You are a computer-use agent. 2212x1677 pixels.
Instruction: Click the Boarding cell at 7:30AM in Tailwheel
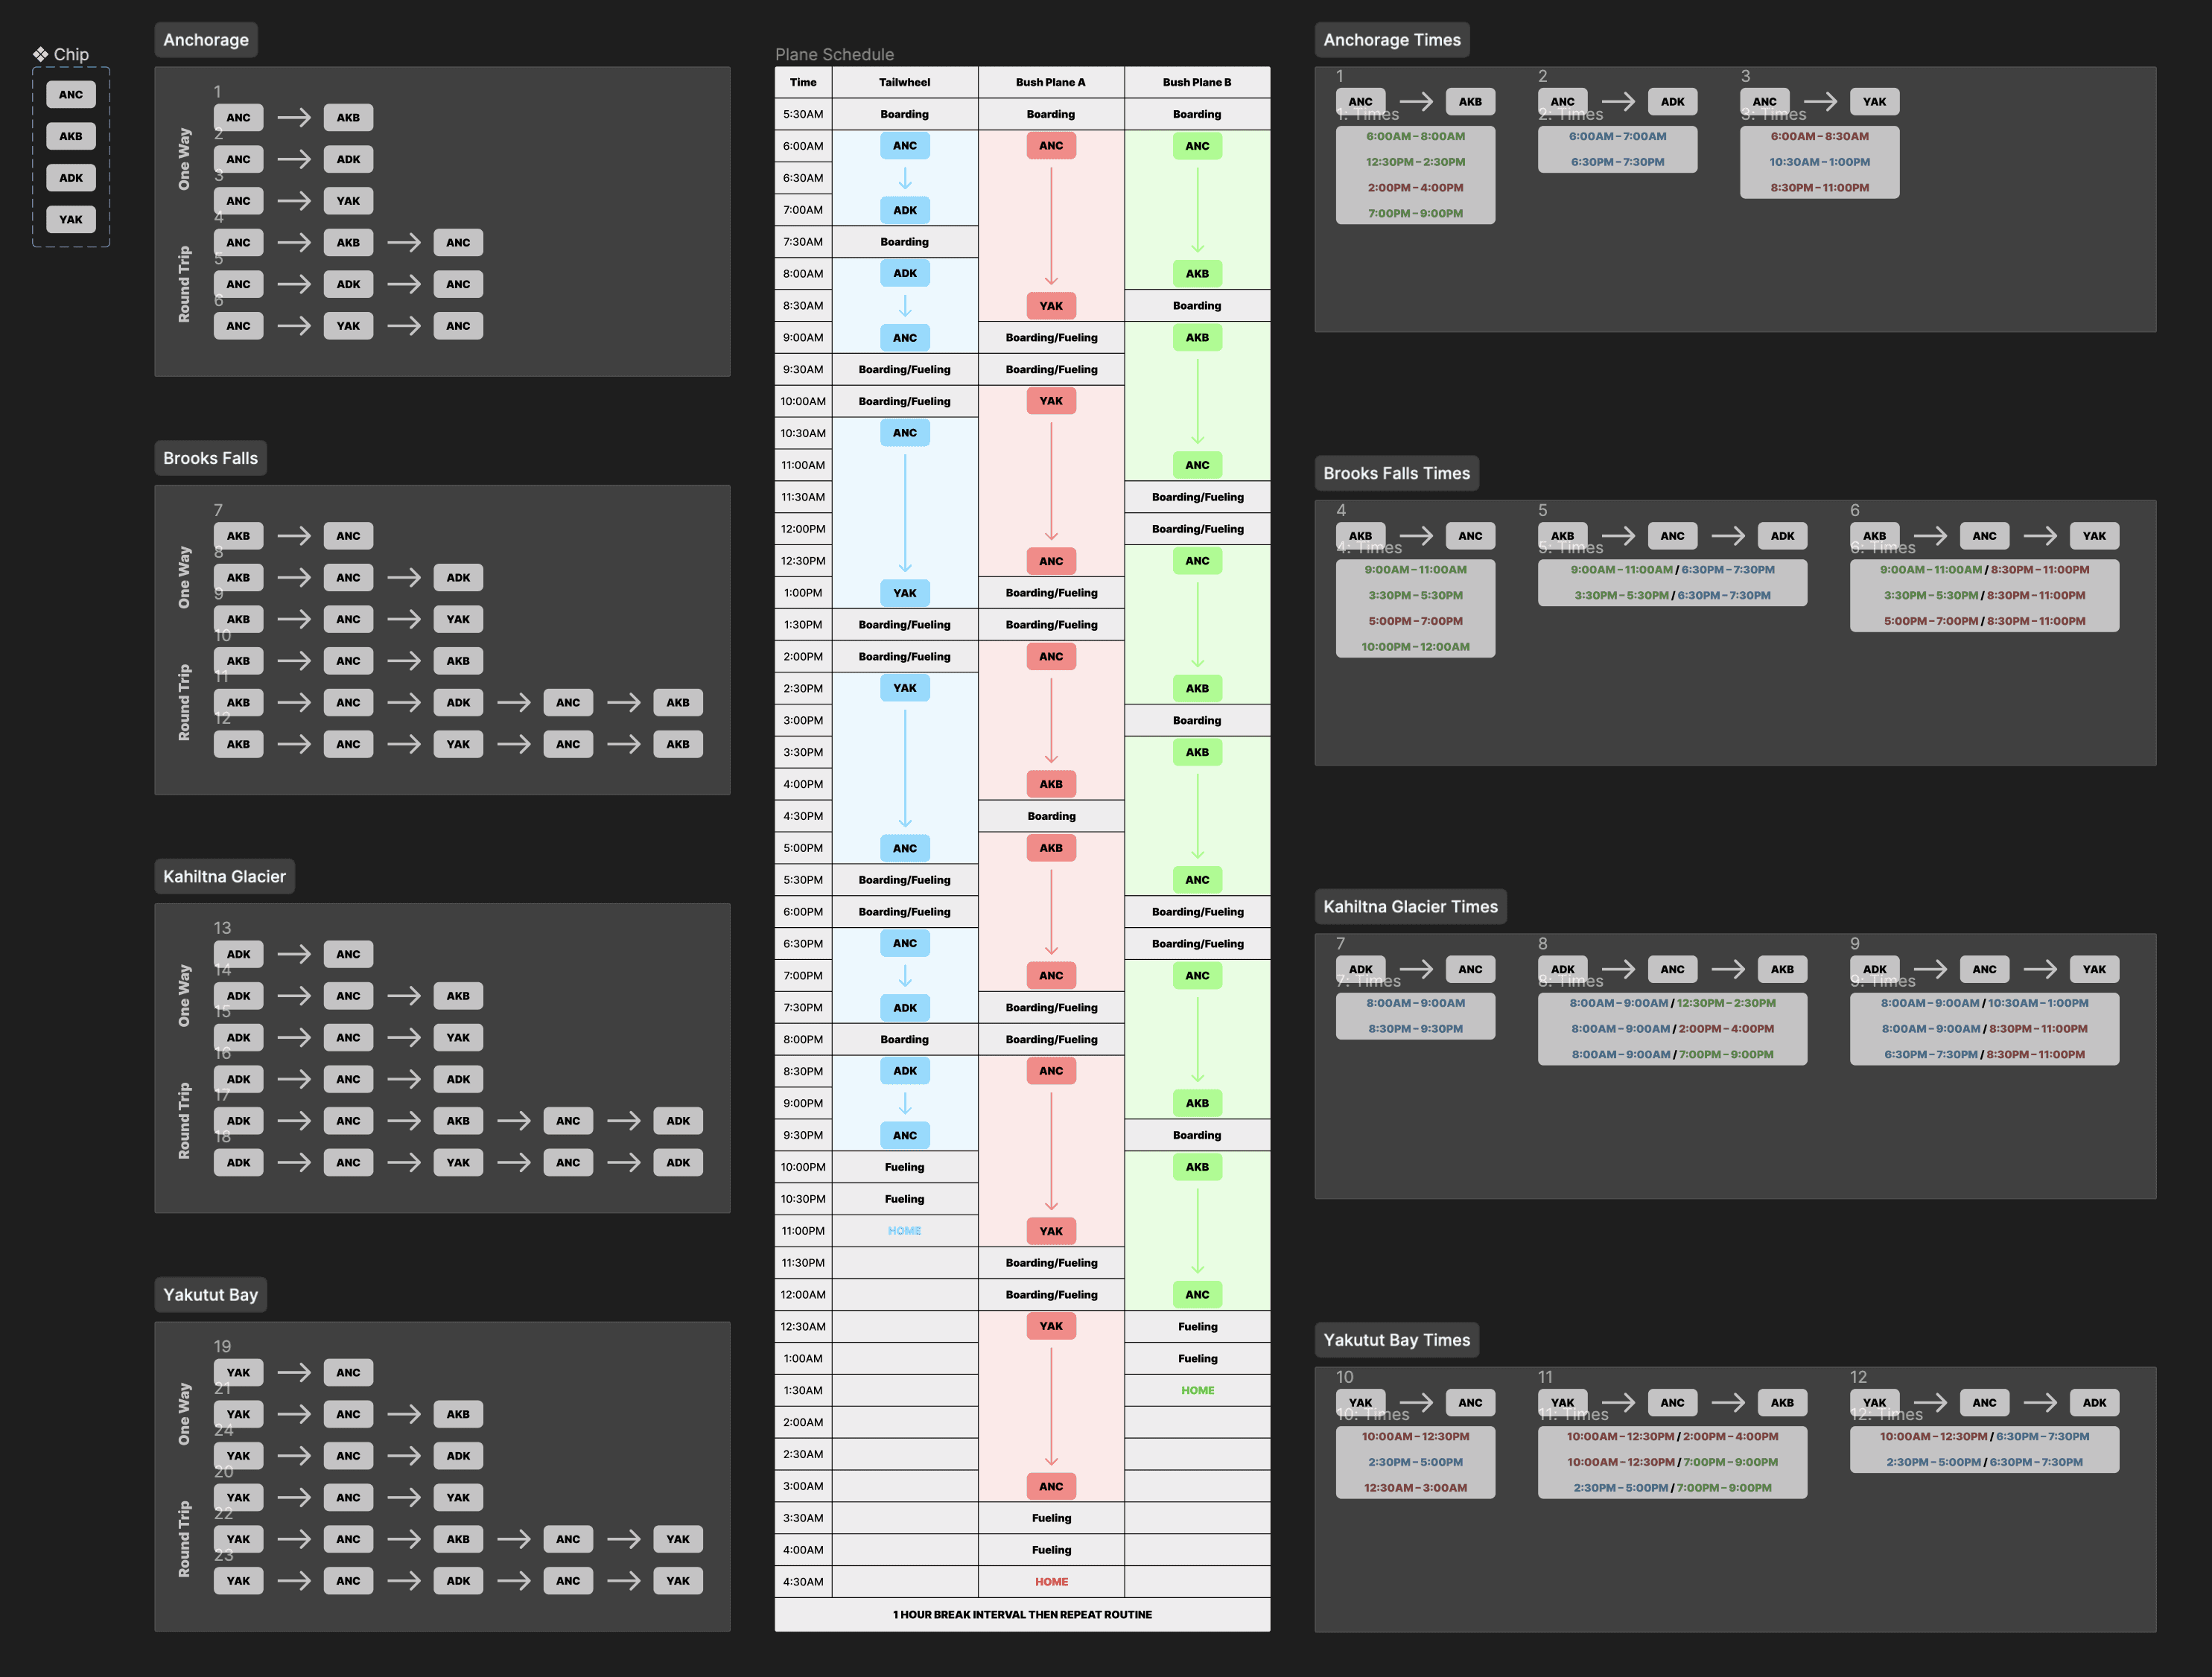[905, 242]
